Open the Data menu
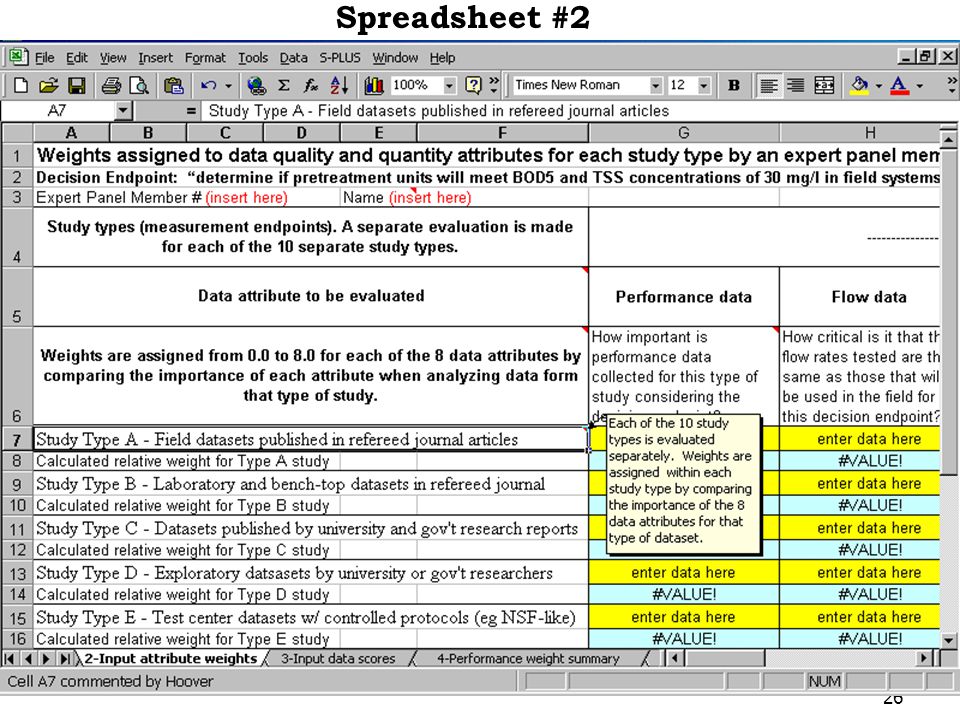Screen dimensions: 960x720 293,58
